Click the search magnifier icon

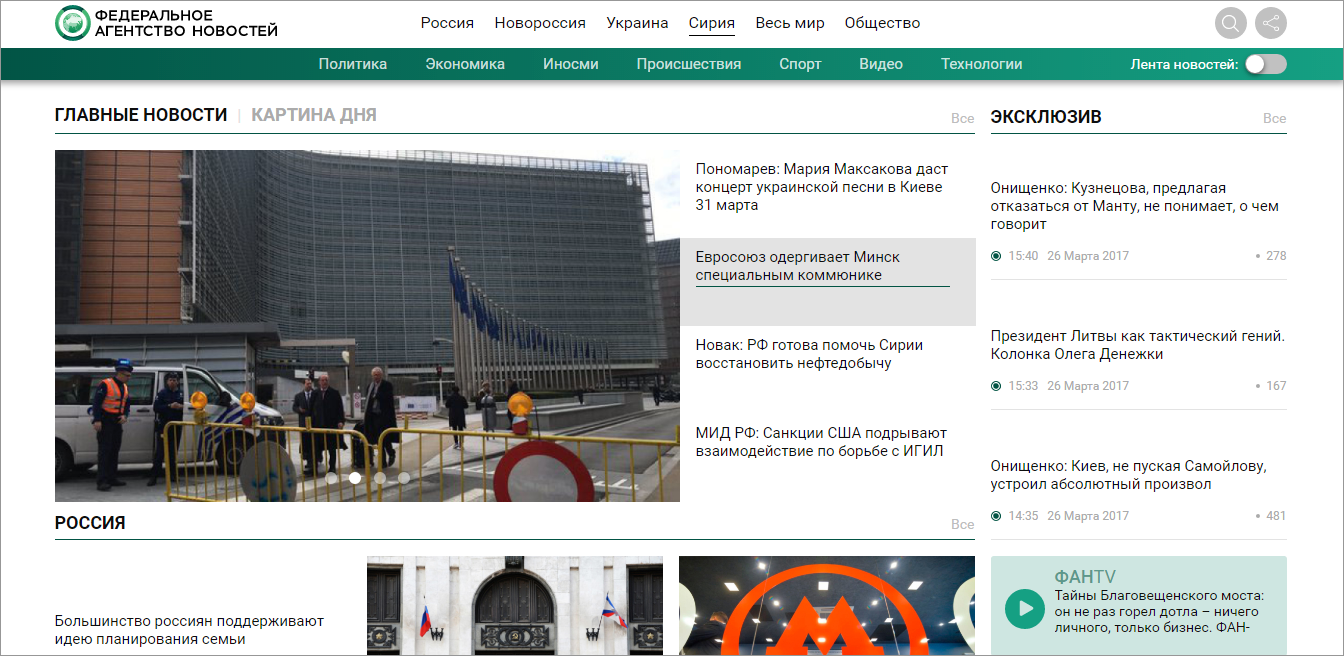tap(1231, 23)
